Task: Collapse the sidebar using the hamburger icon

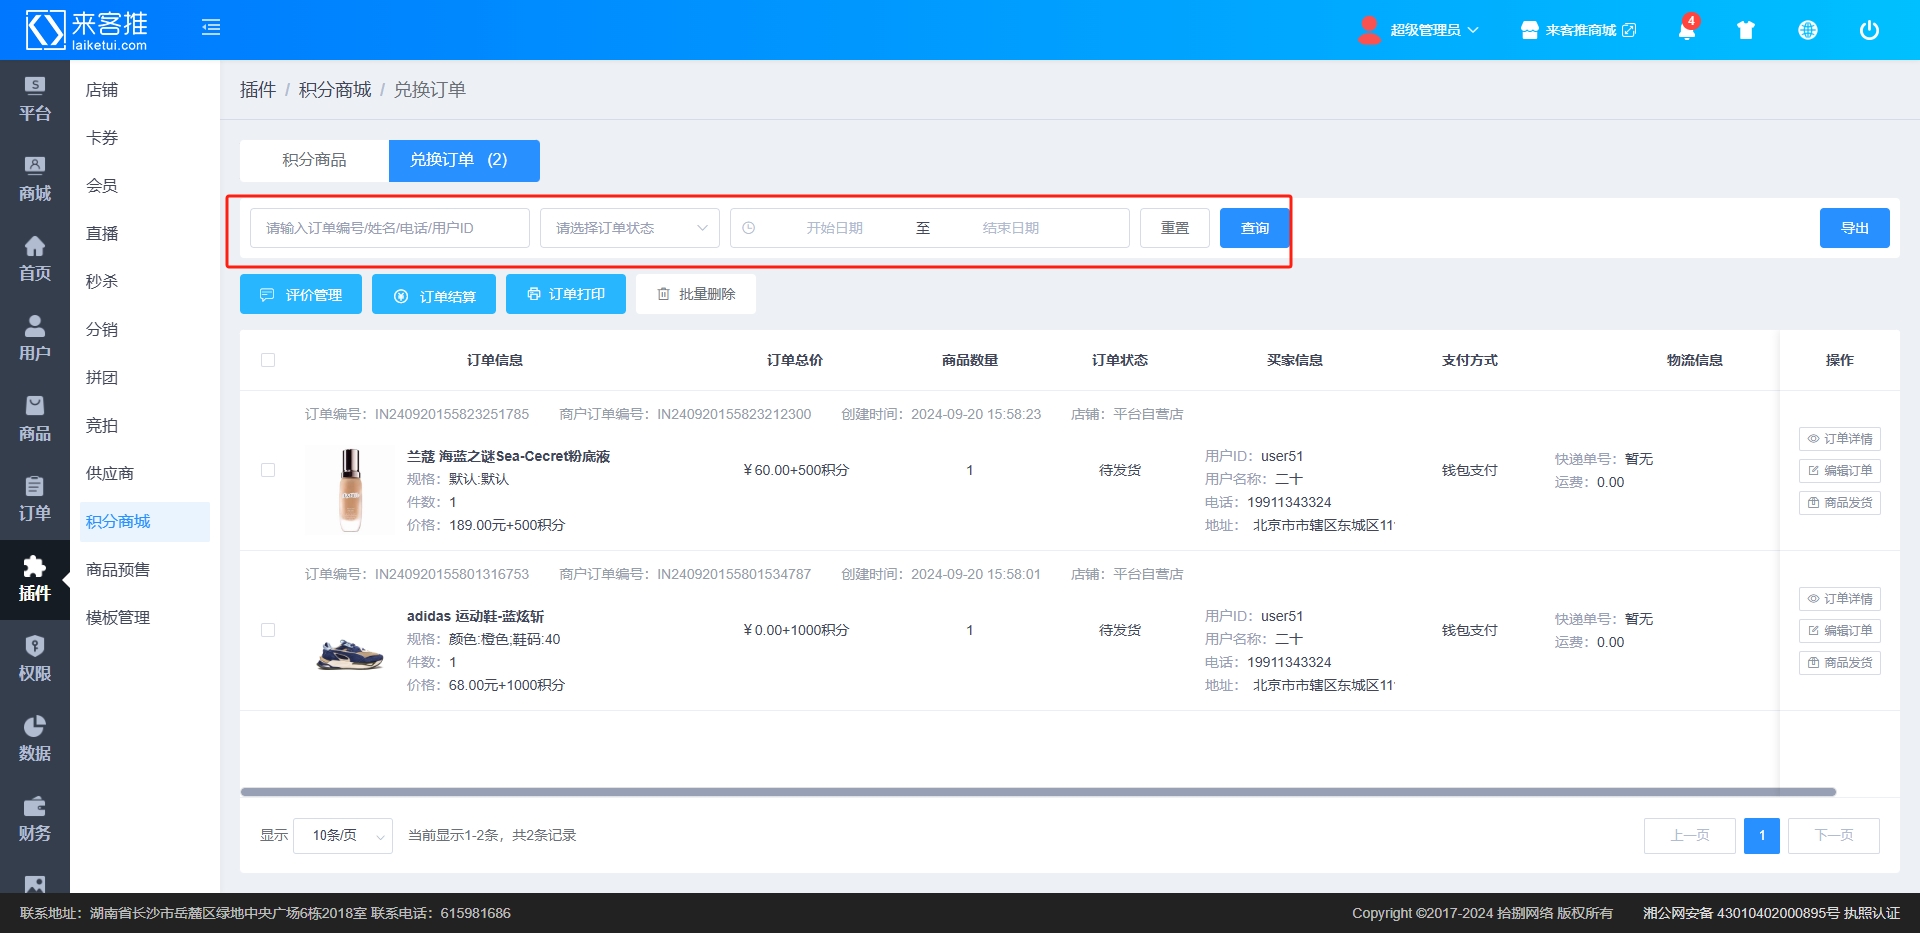Action: 211,28
